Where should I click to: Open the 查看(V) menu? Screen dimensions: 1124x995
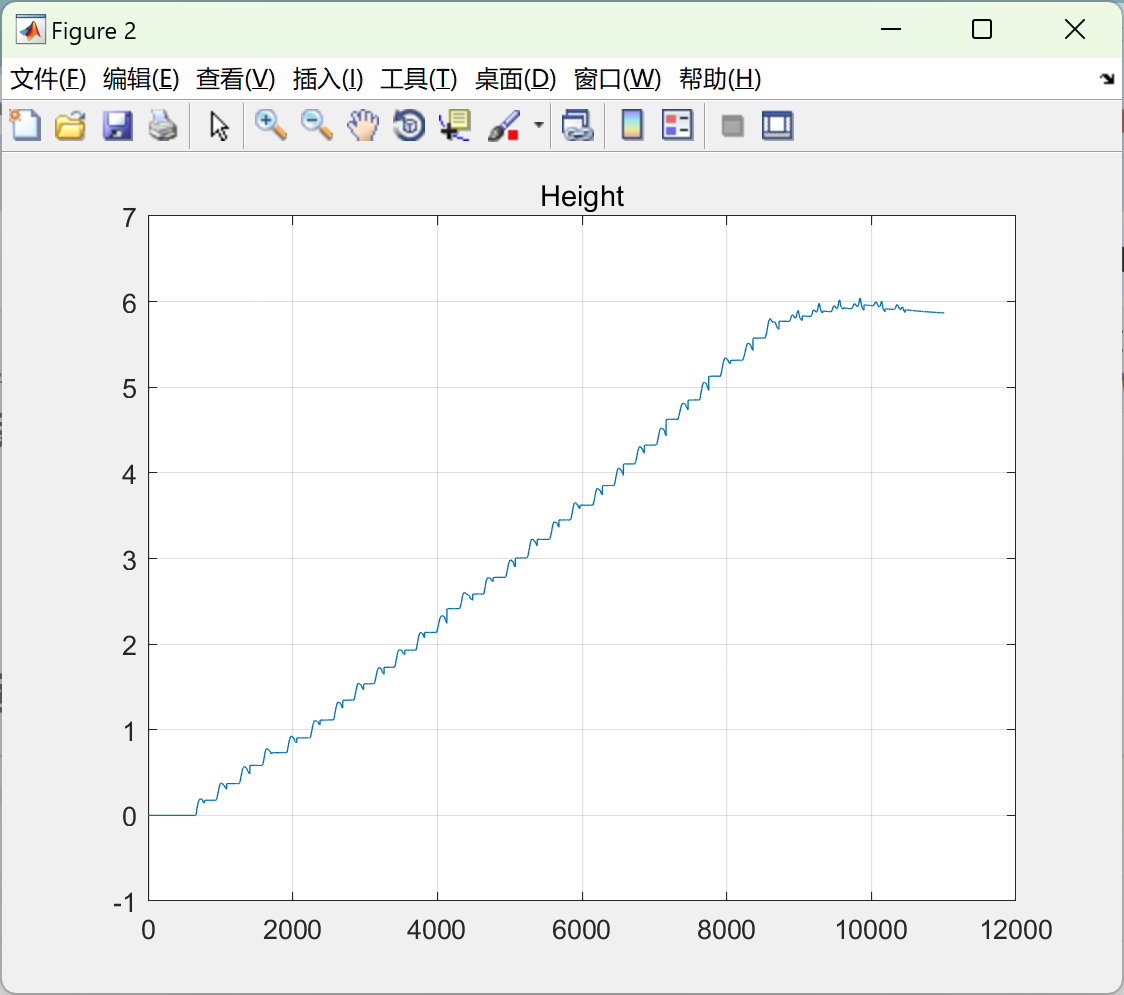click(236, 79)
